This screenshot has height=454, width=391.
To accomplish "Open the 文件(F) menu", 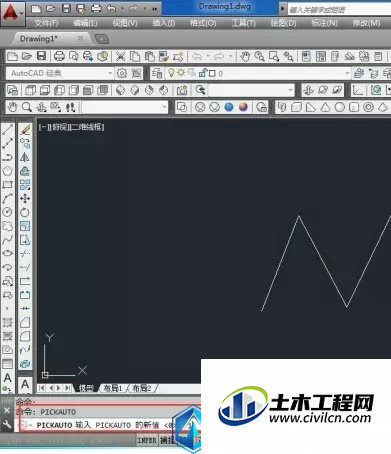I will [x=46, y=23].
